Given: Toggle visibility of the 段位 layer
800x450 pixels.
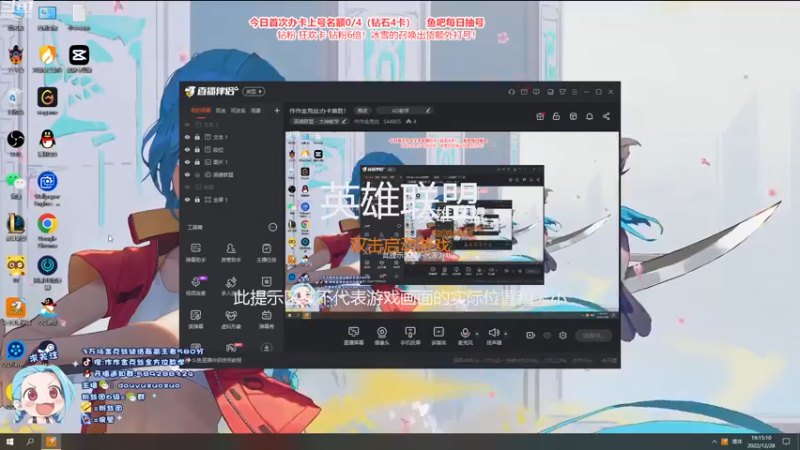Looking at the screenshot, I should pos(187,150).
